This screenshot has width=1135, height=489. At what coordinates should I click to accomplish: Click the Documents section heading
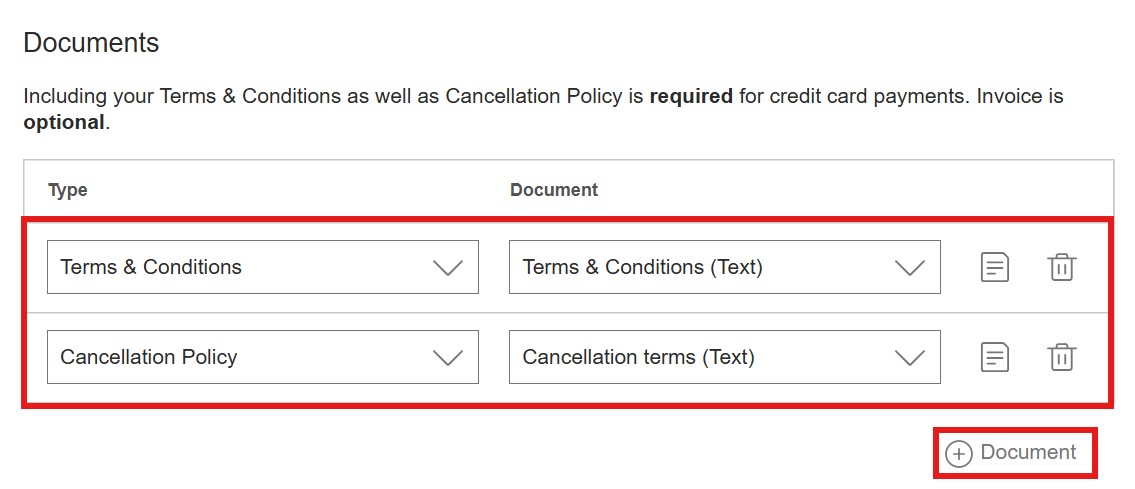(91, 43)
